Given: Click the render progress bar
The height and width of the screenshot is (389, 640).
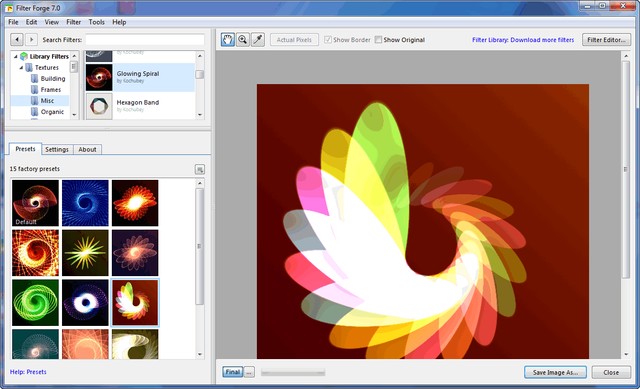Looking at the screenshot, I should click(293, 372).
